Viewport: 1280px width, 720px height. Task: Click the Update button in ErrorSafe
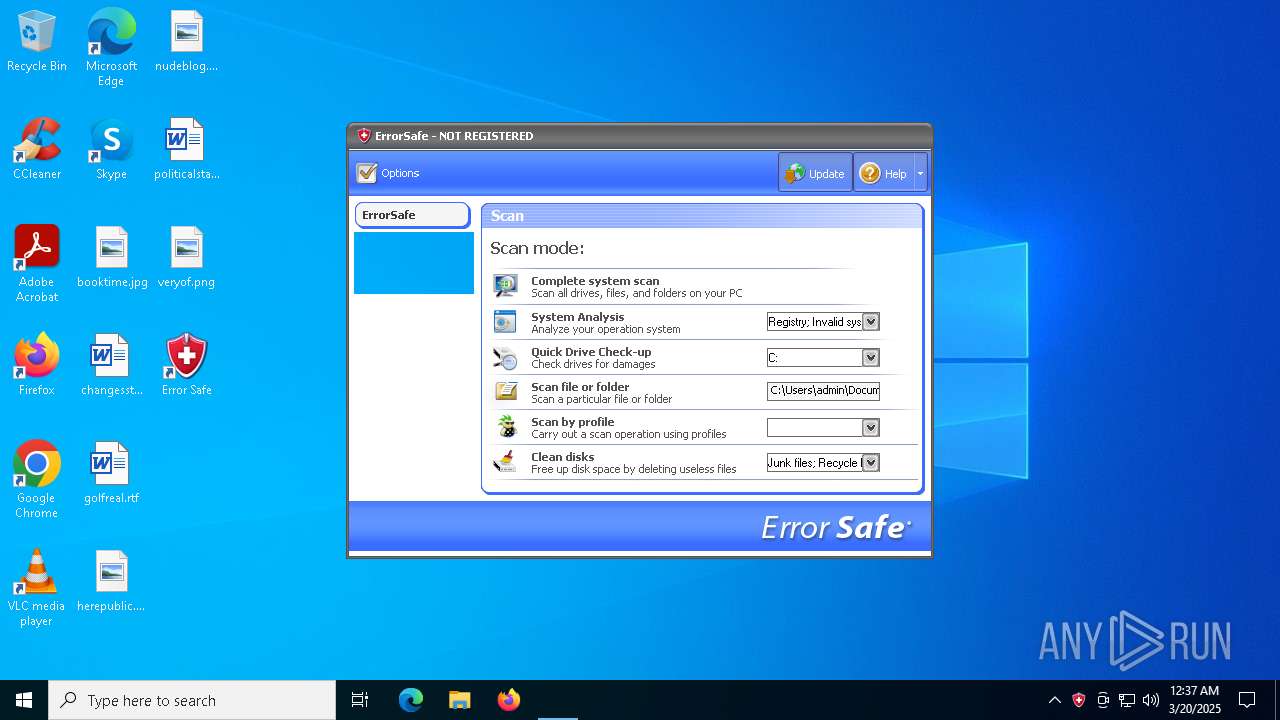(815, 173)
